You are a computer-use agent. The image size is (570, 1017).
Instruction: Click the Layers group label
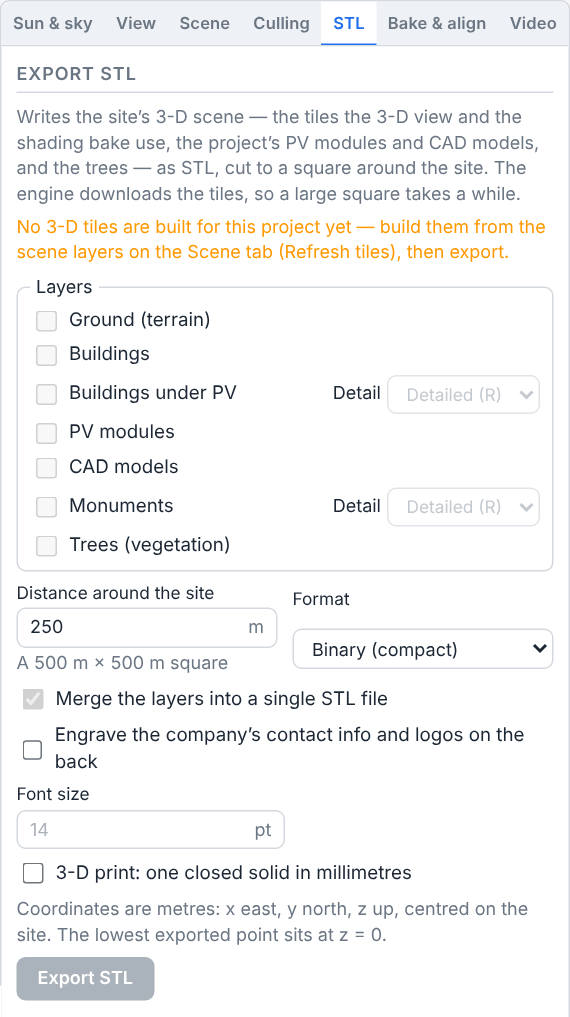coord(64,287)
